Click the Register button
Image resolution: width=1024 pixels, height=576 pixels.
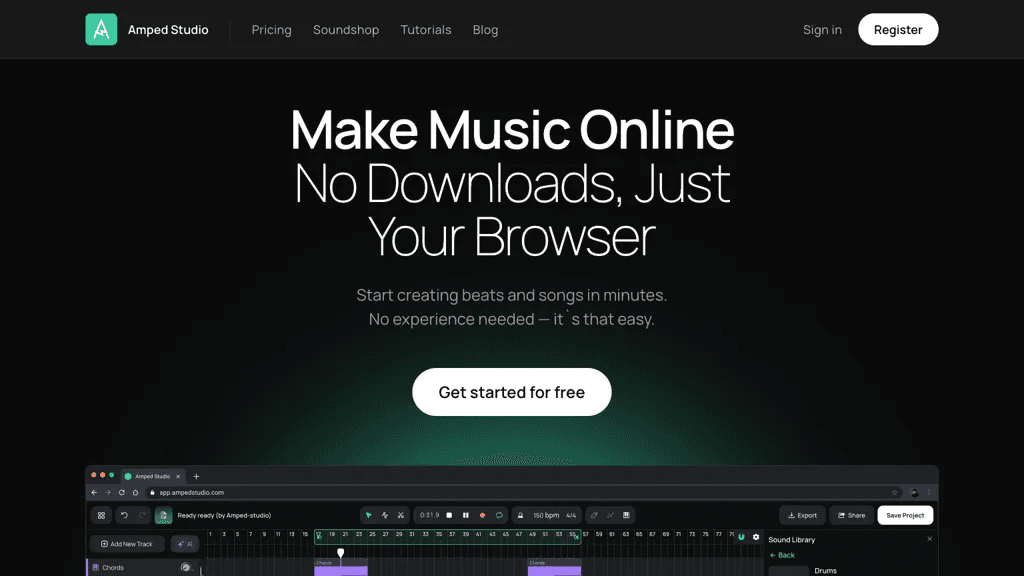point(898,29)
